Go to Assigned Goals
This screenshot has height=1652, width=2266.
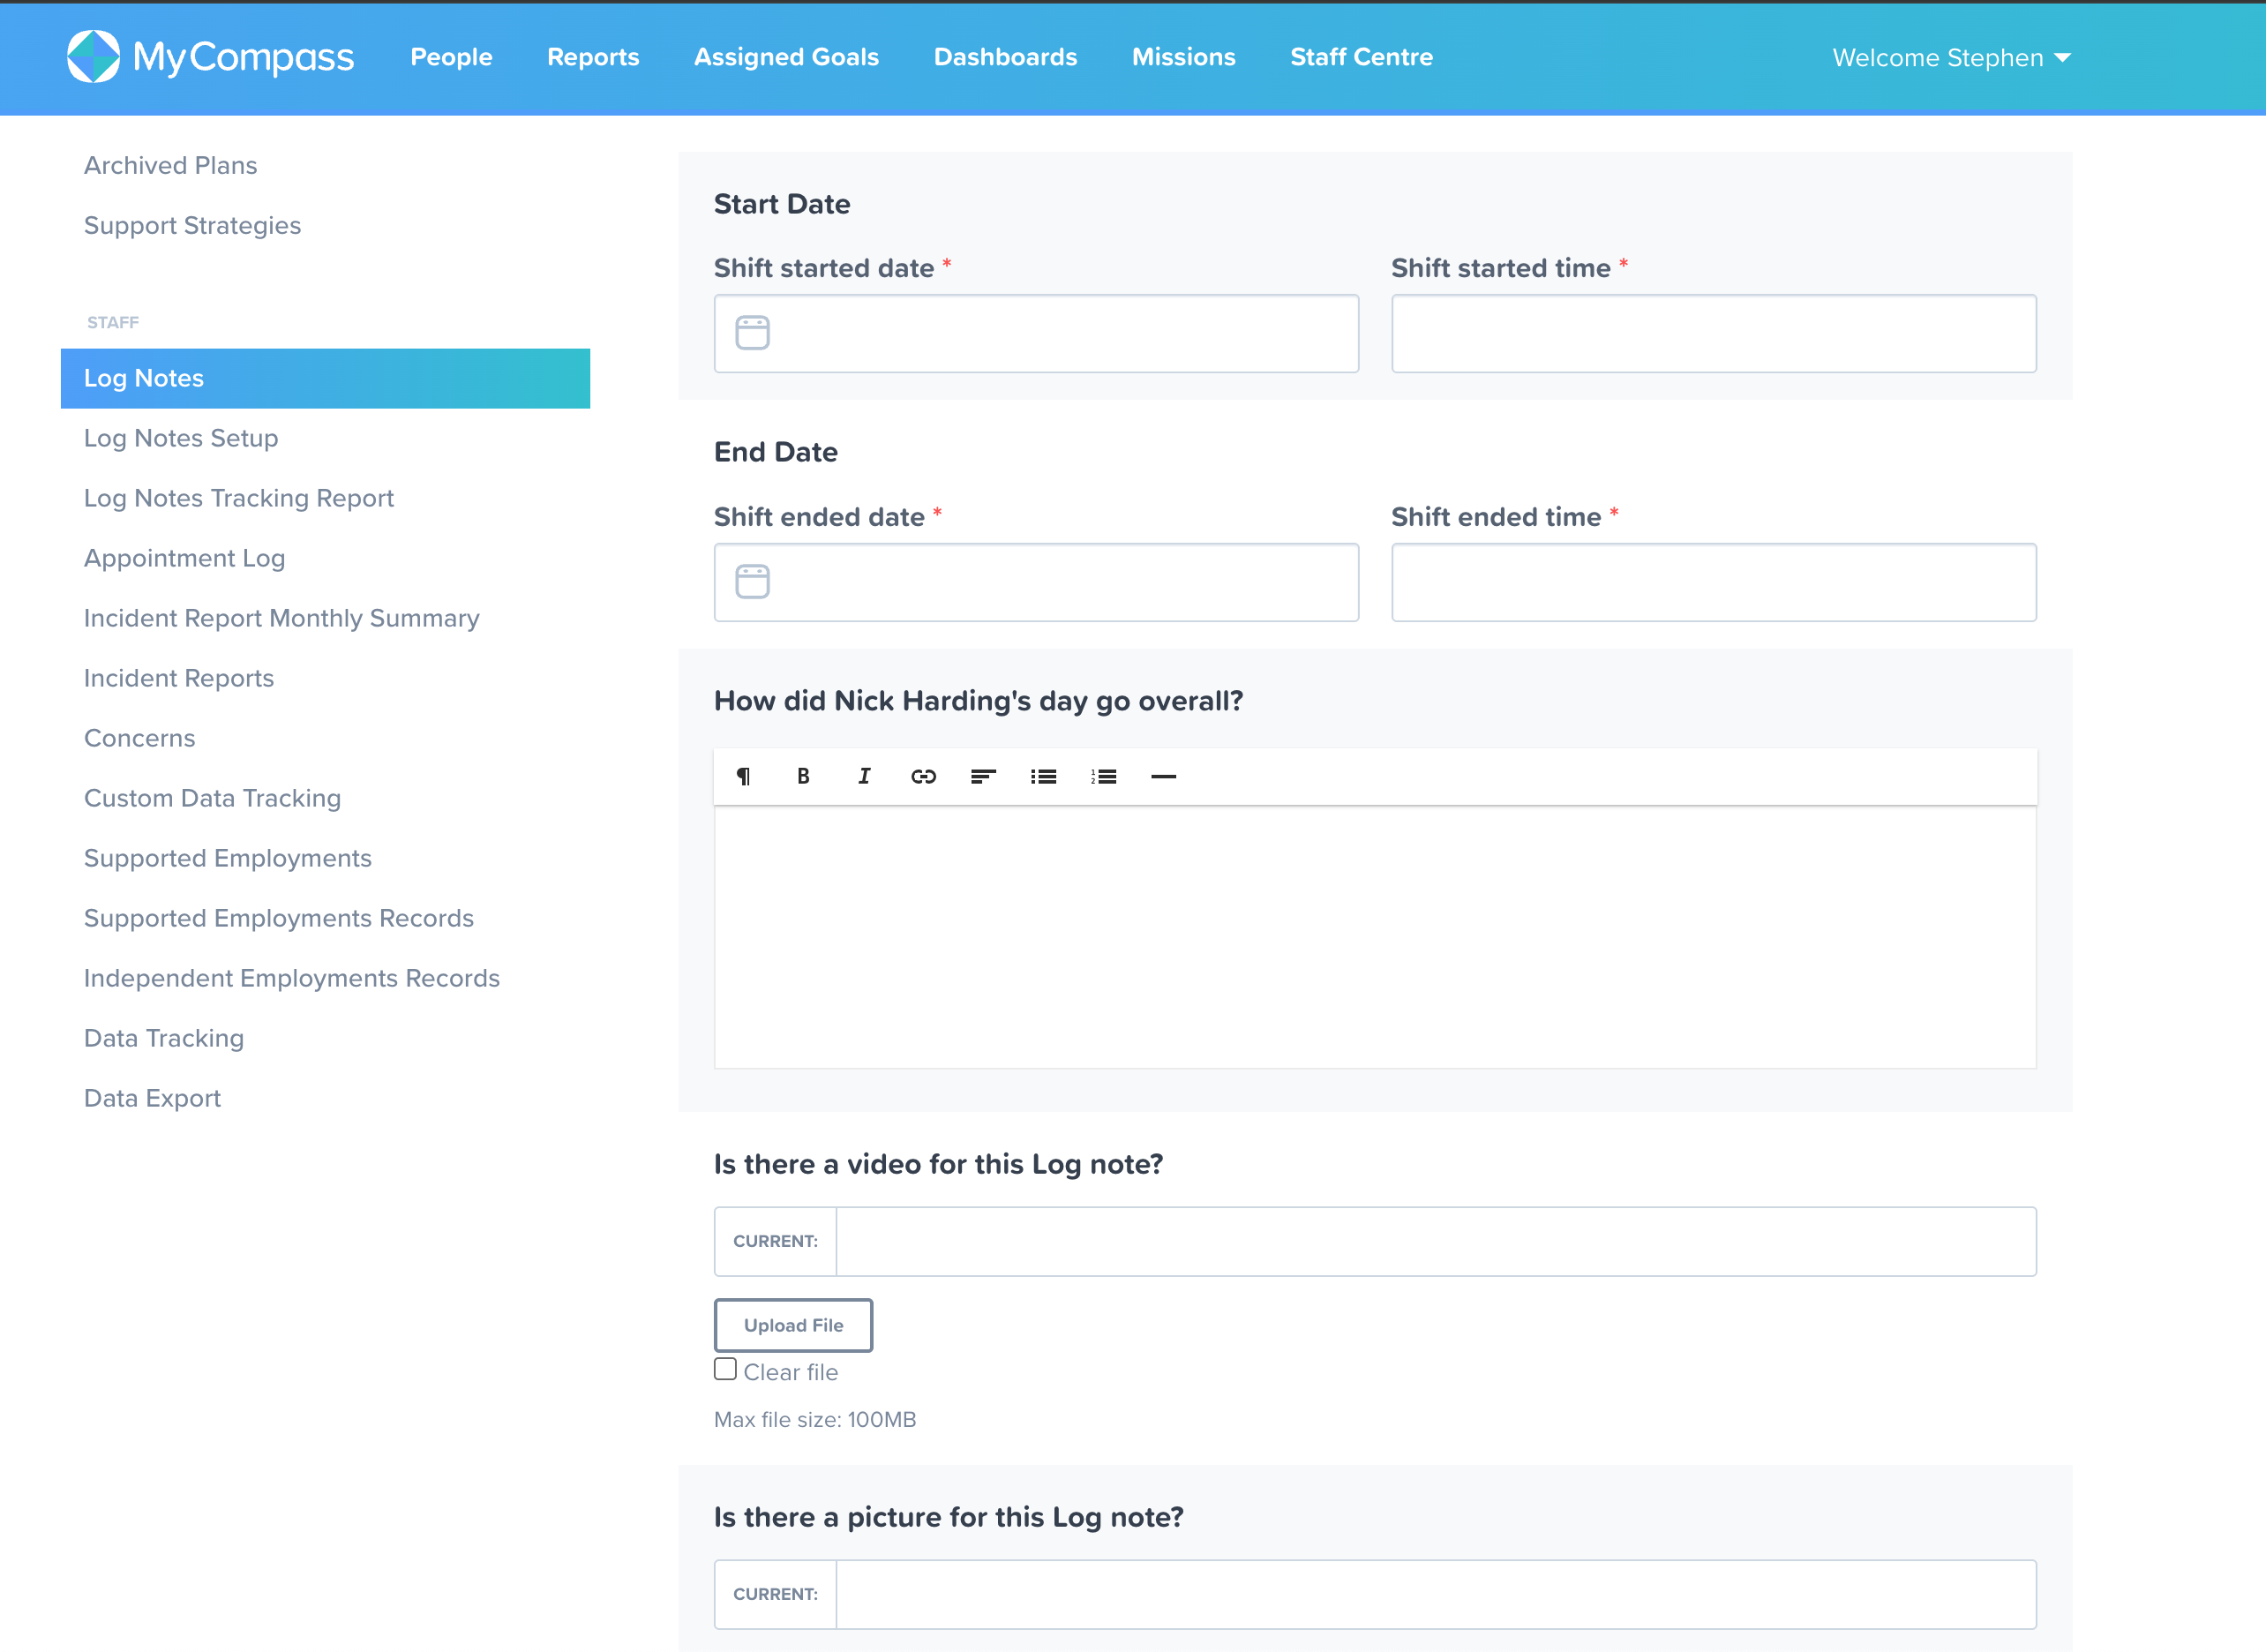(x=786, y=57)
